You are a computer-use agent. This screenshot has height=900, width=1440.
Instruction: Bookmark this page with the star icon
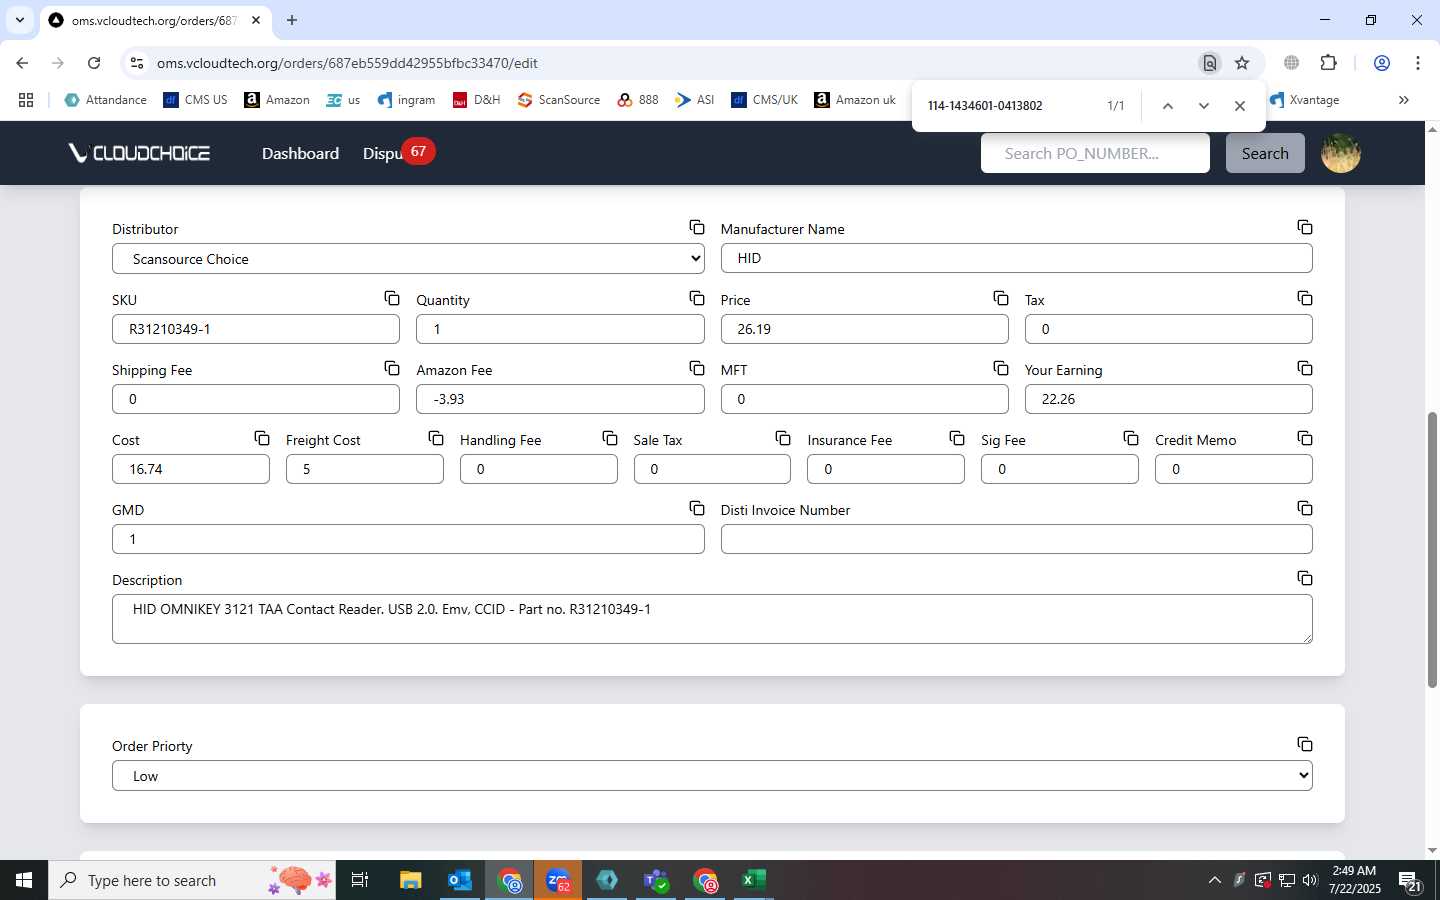tap(1242, 63)
